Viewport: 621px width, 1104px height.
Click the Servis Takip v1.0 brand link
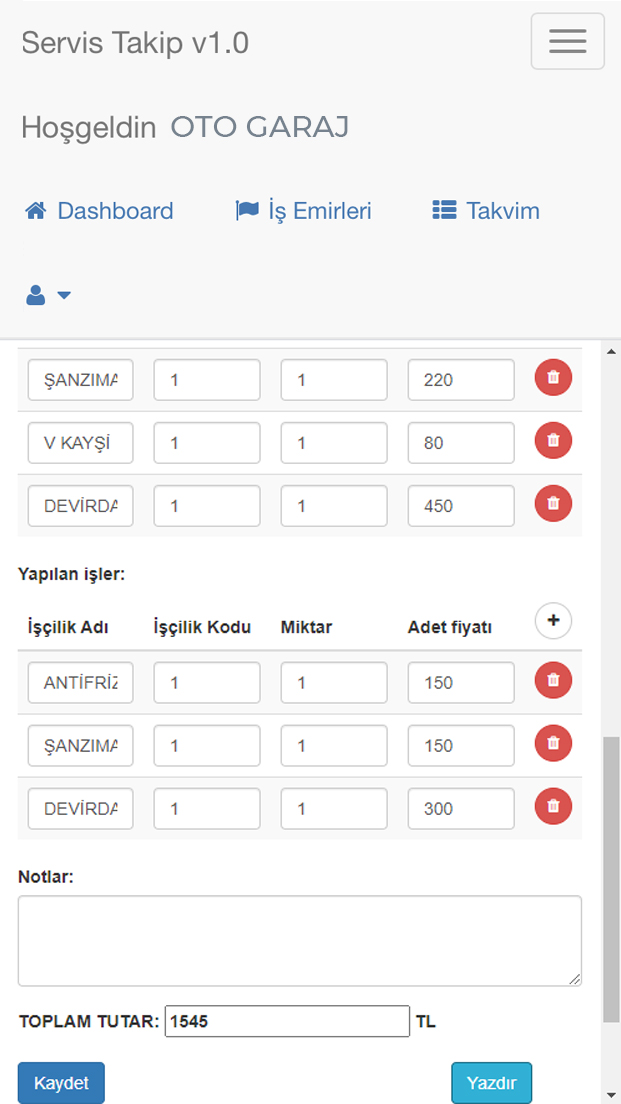[x=135, y=43]
